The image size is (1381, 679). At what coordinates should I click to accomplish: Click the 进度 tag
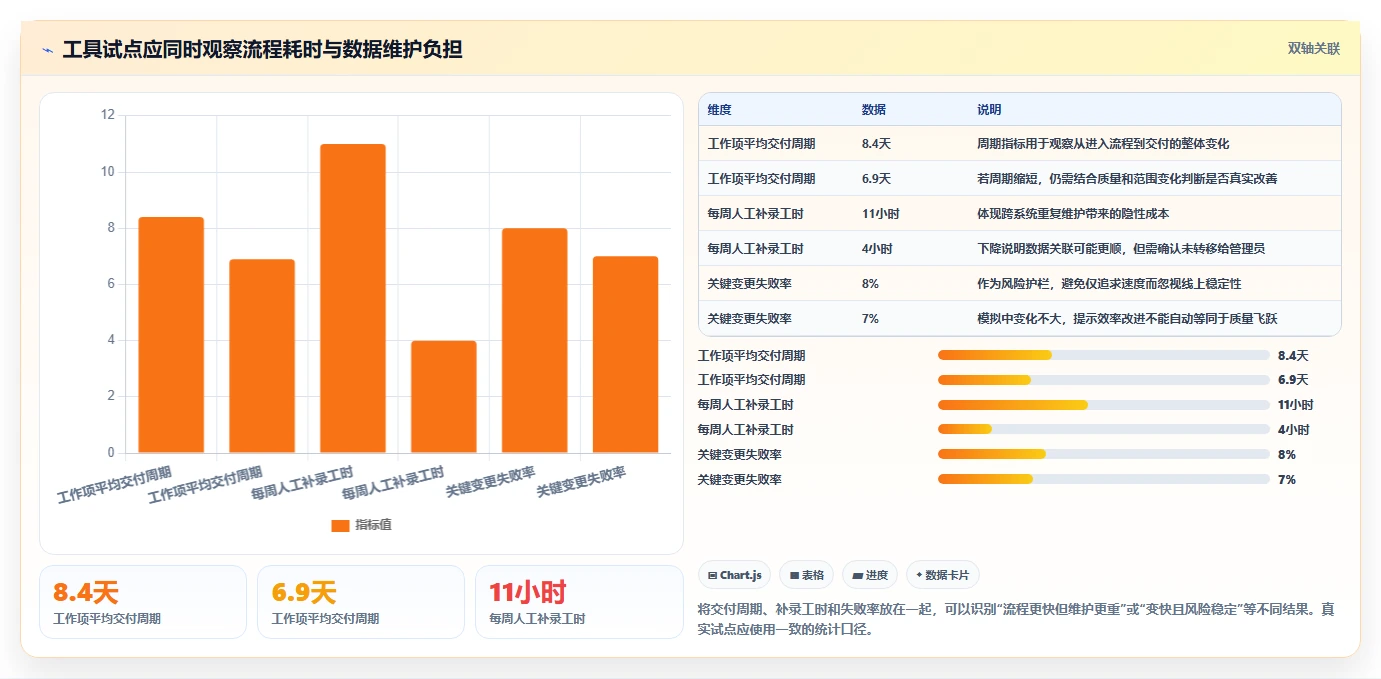point(870,575)
